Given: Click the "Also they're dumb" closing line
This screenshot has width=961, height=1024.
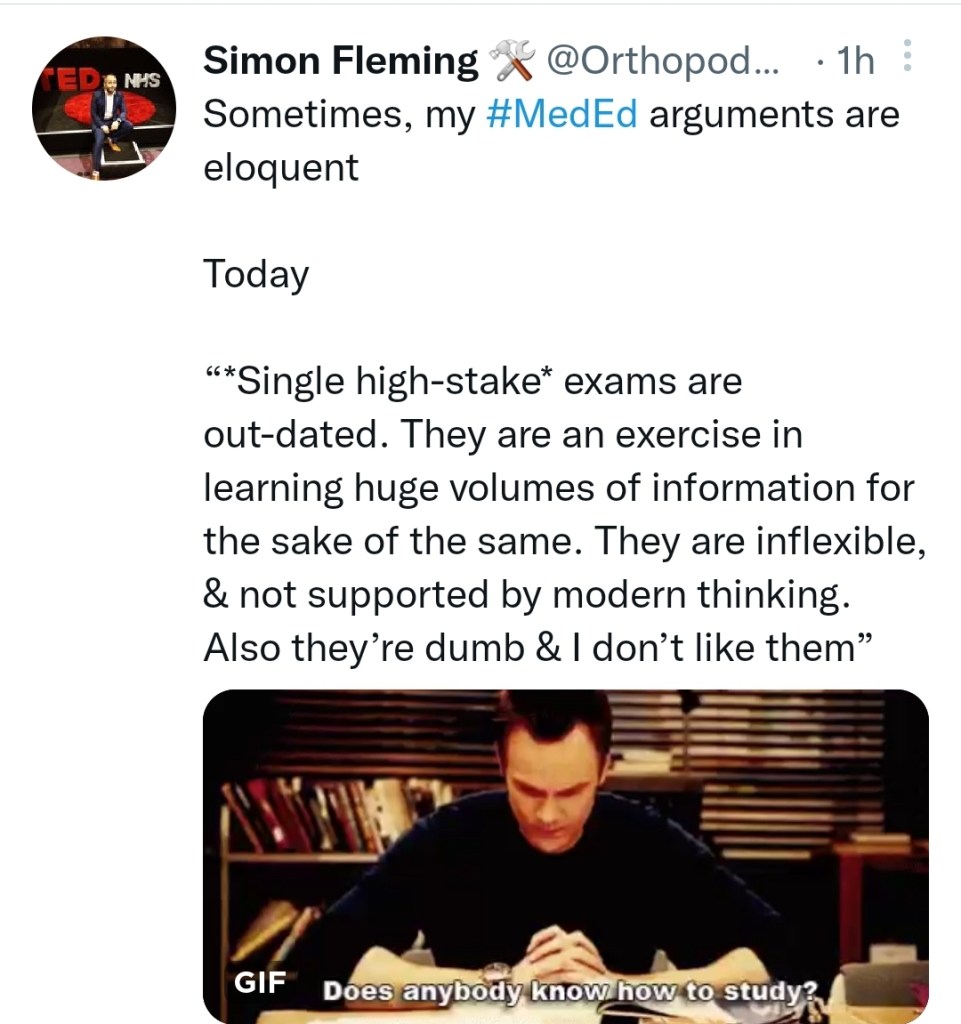Looking at the screenshot, I should (x=539, y=649).
